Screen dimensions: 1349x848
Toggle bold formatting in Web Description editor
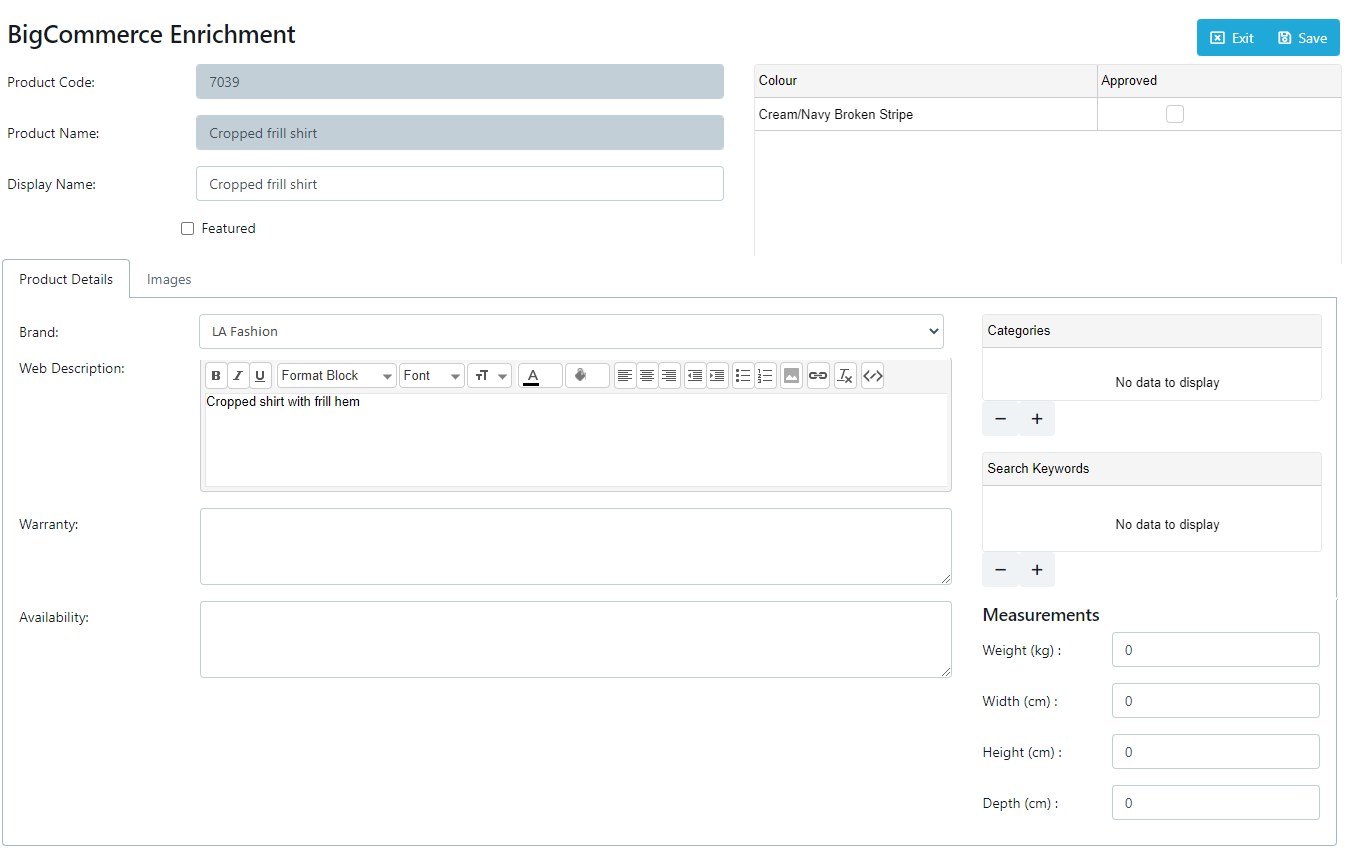pyautogui.click(x=216, y=376)
